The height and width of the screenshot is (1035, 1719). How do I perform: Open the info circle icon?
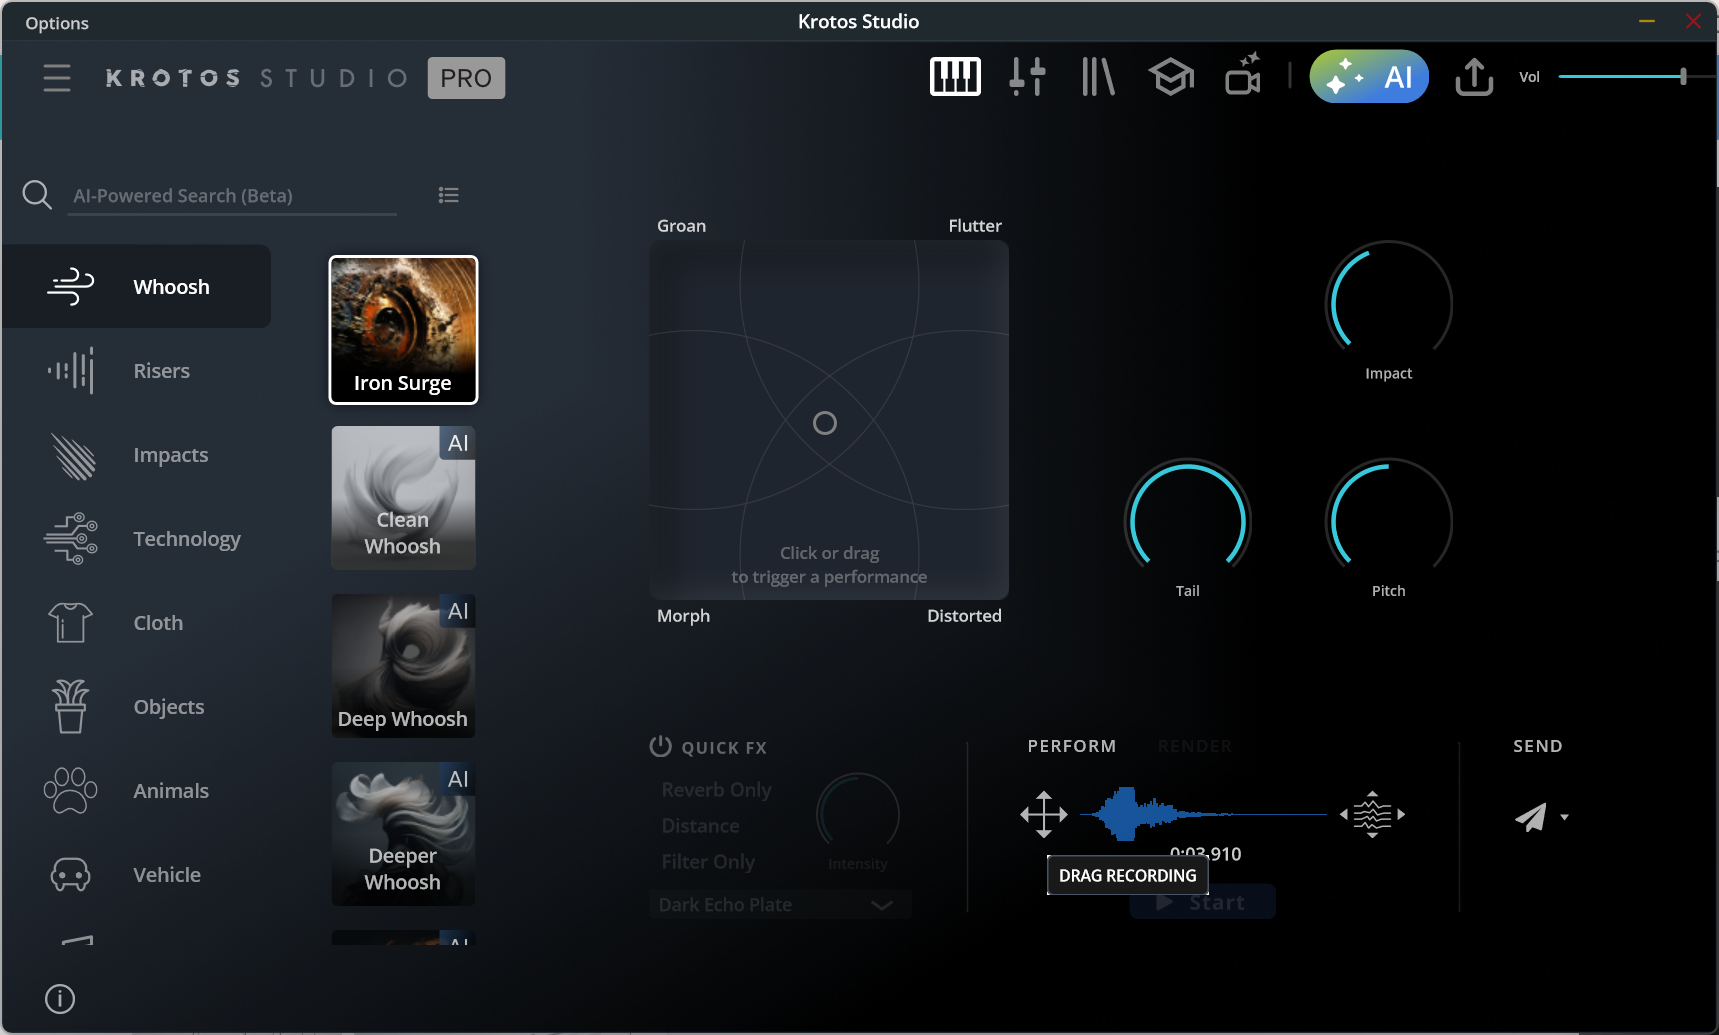(60, 999)
